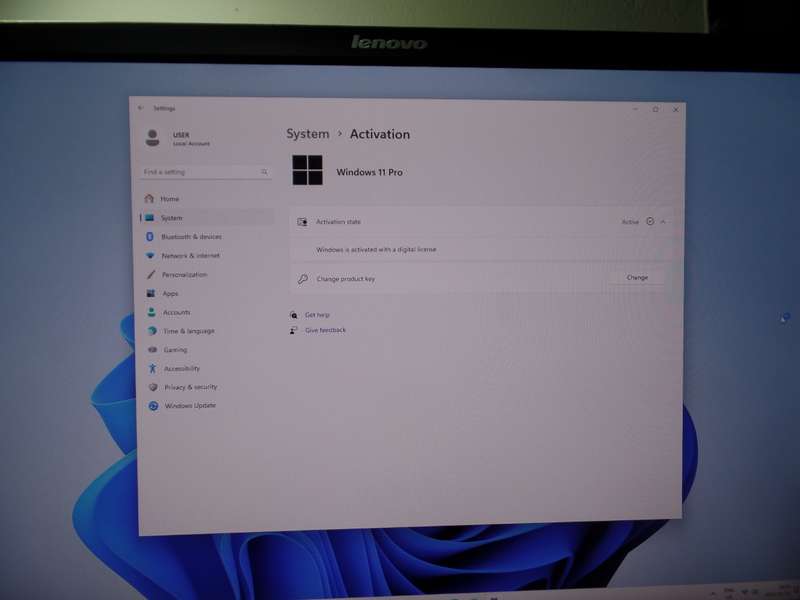Click the Change button for product key
The width and height of the screenshot is (800, 600).
tap(637, 278)
